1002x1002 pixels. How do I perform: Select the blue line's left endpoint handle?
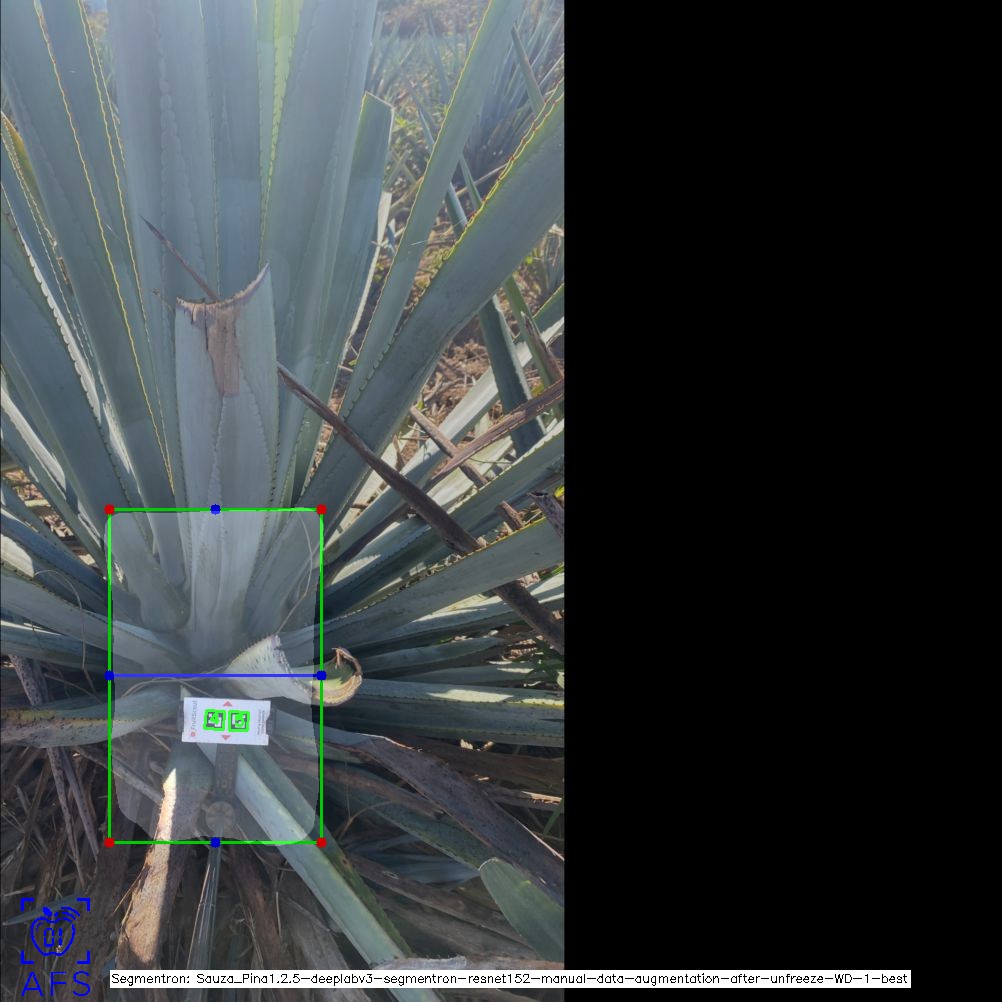(109, 675)
